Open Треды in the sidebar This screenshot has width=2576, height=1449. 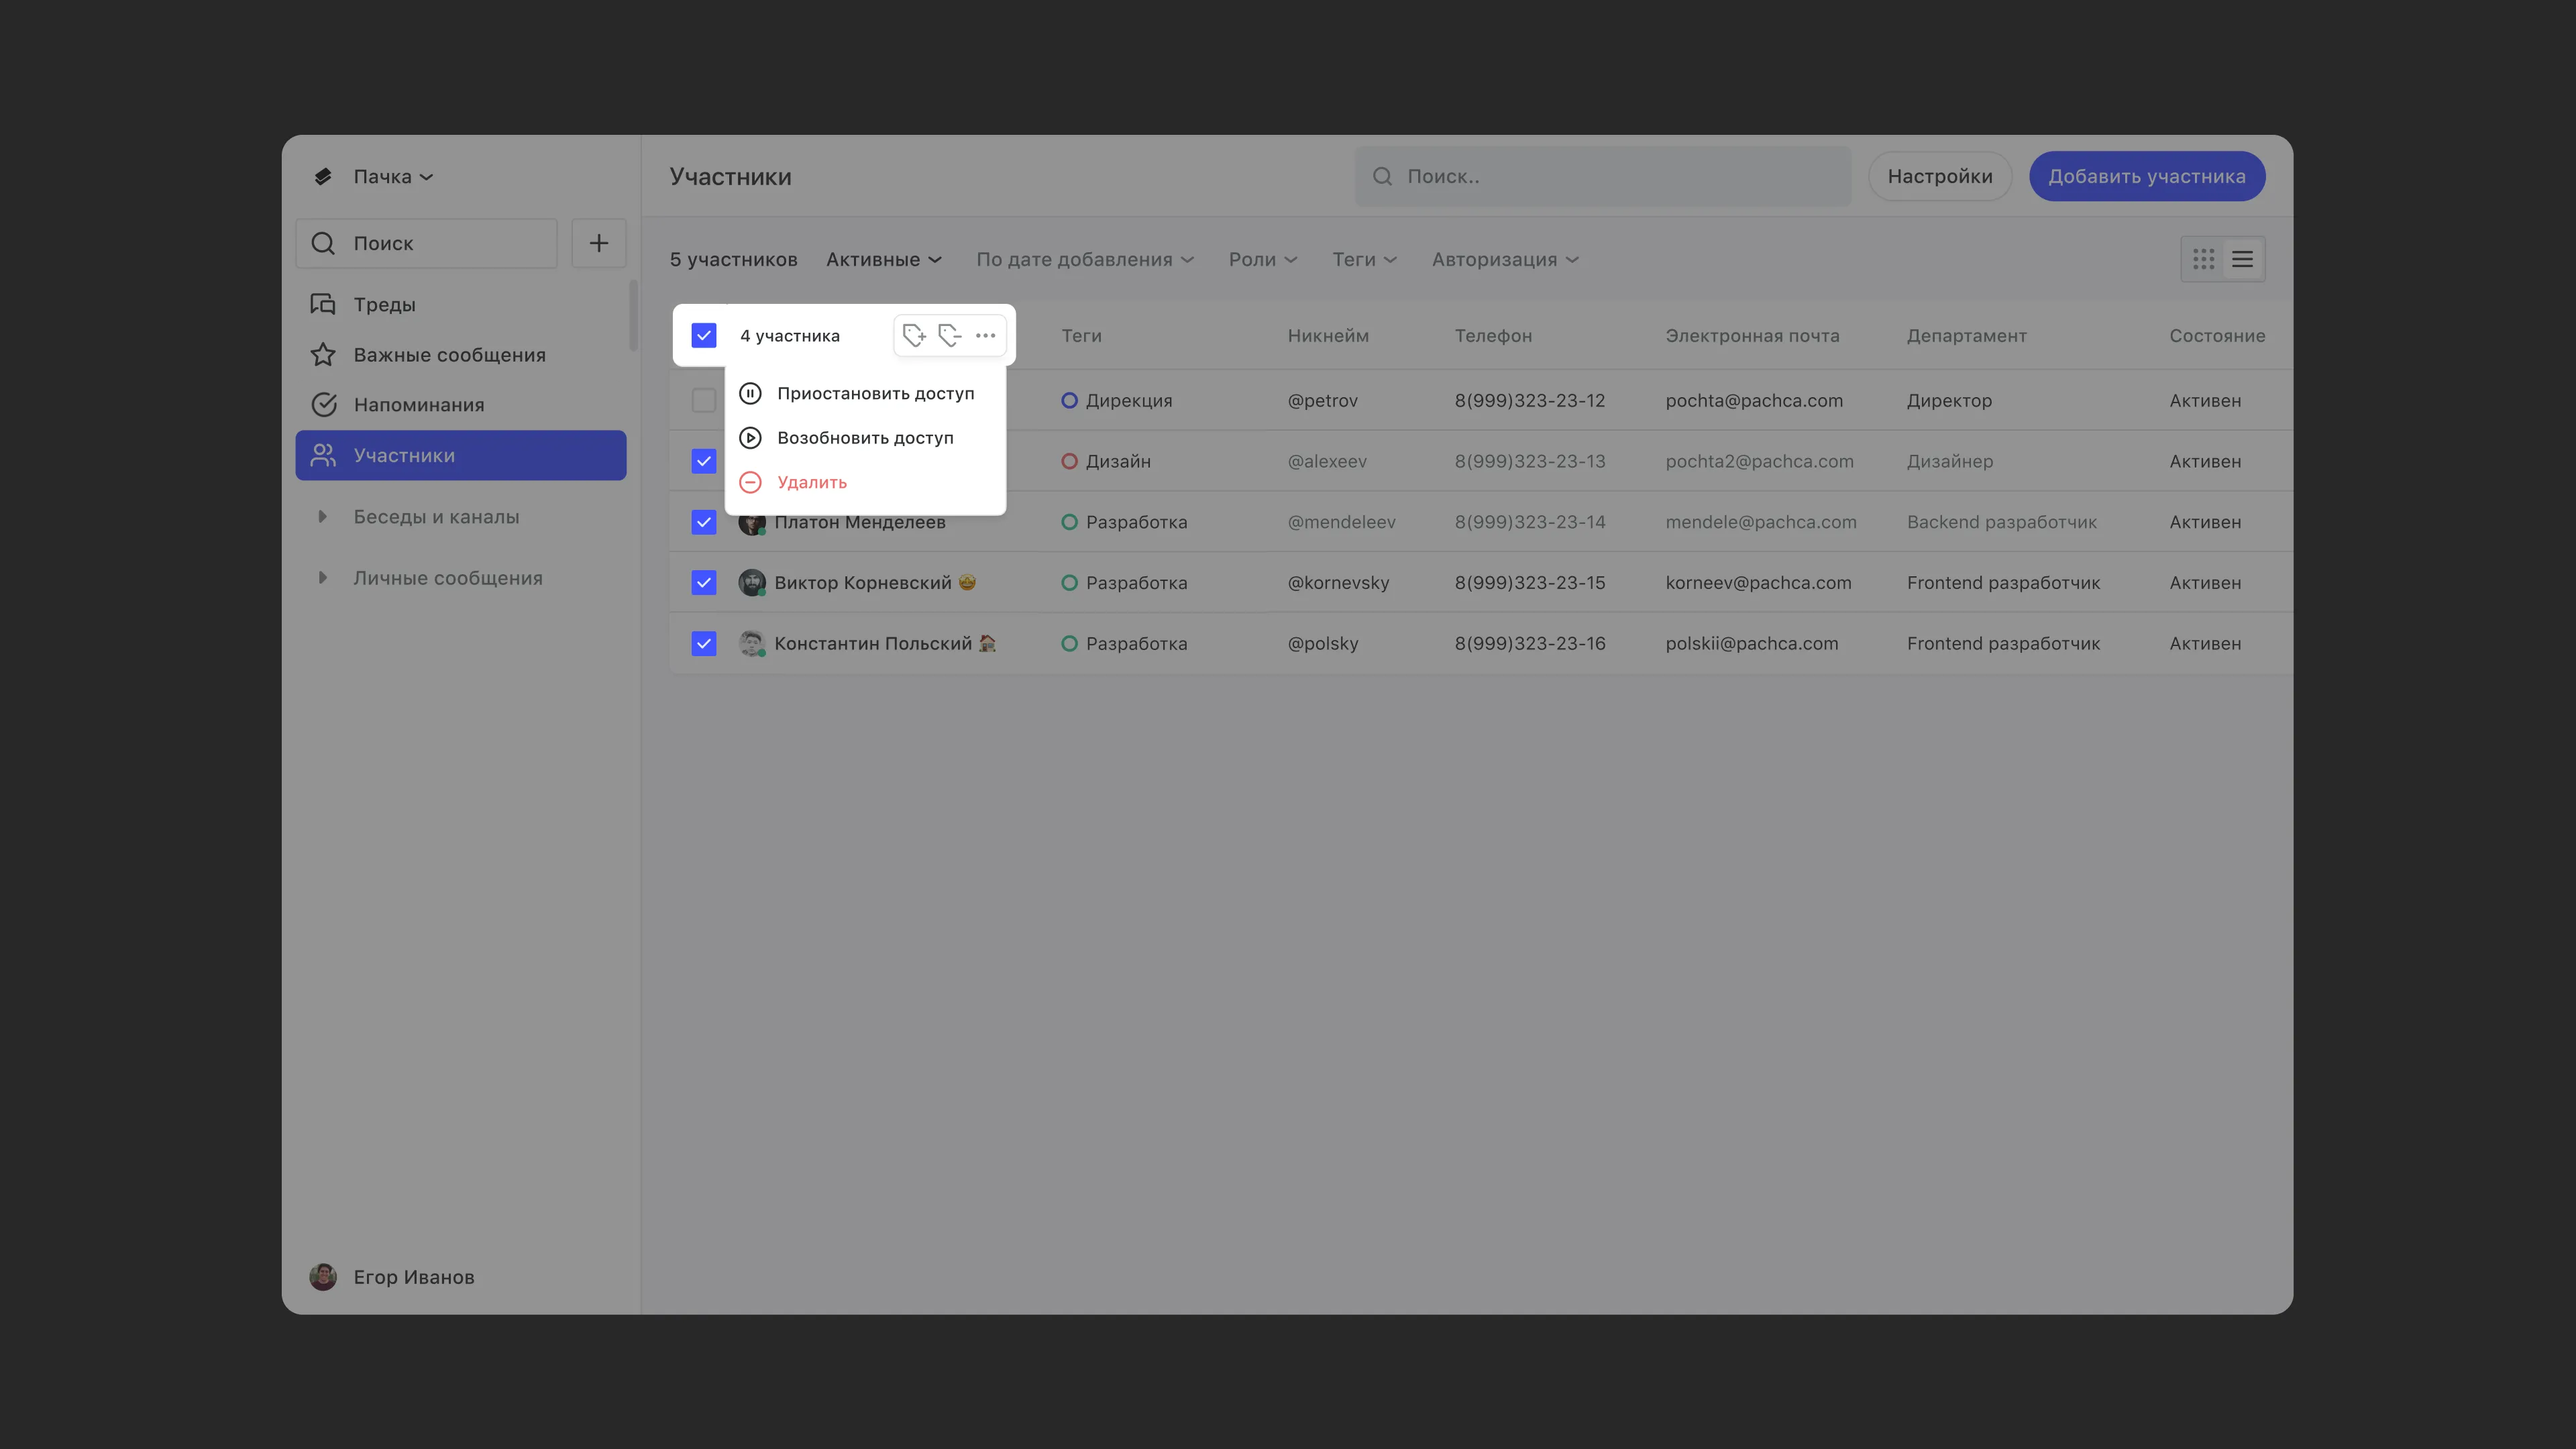(x=384, y=305)
